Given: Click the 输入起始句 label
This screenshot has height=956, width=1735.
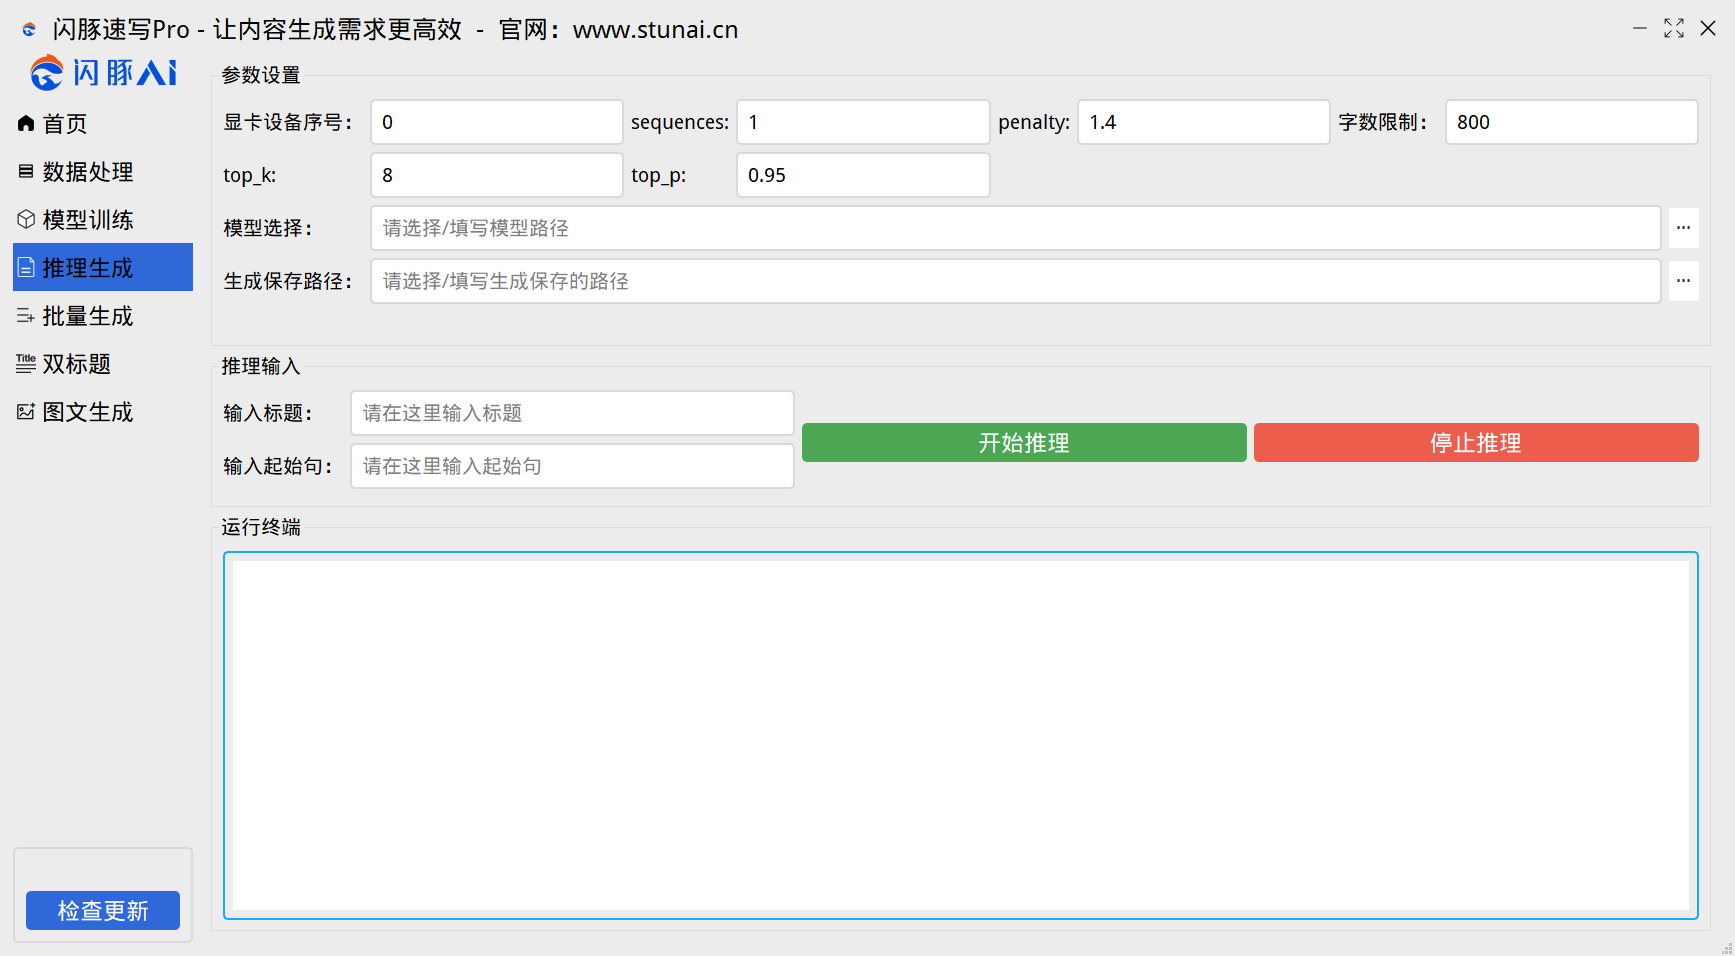Looking at the screenshot, I should (278, 466).
